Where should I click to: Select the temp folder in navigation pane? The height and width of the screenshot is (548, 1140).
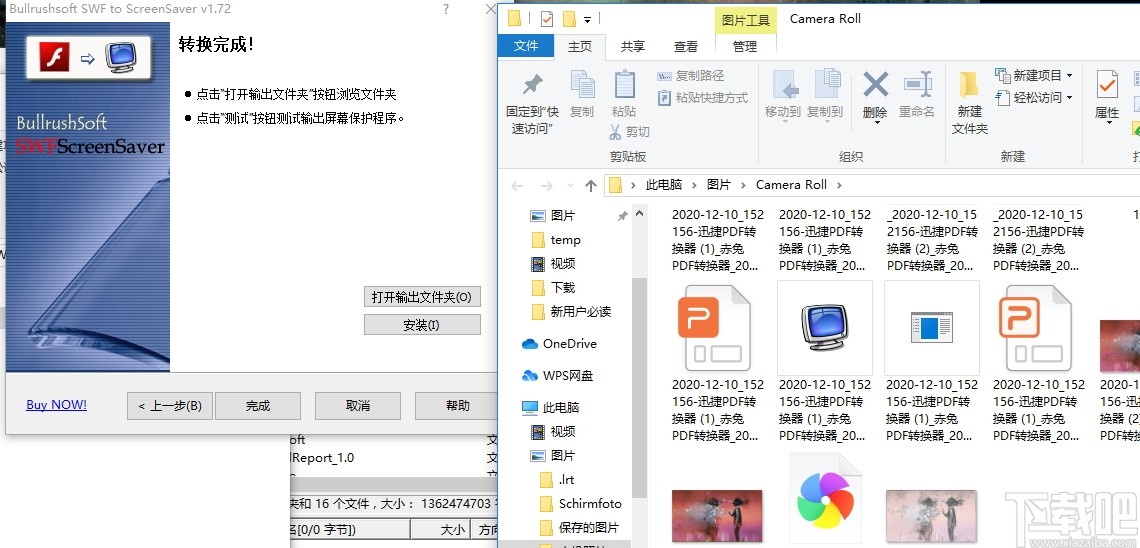click(565, 240)
